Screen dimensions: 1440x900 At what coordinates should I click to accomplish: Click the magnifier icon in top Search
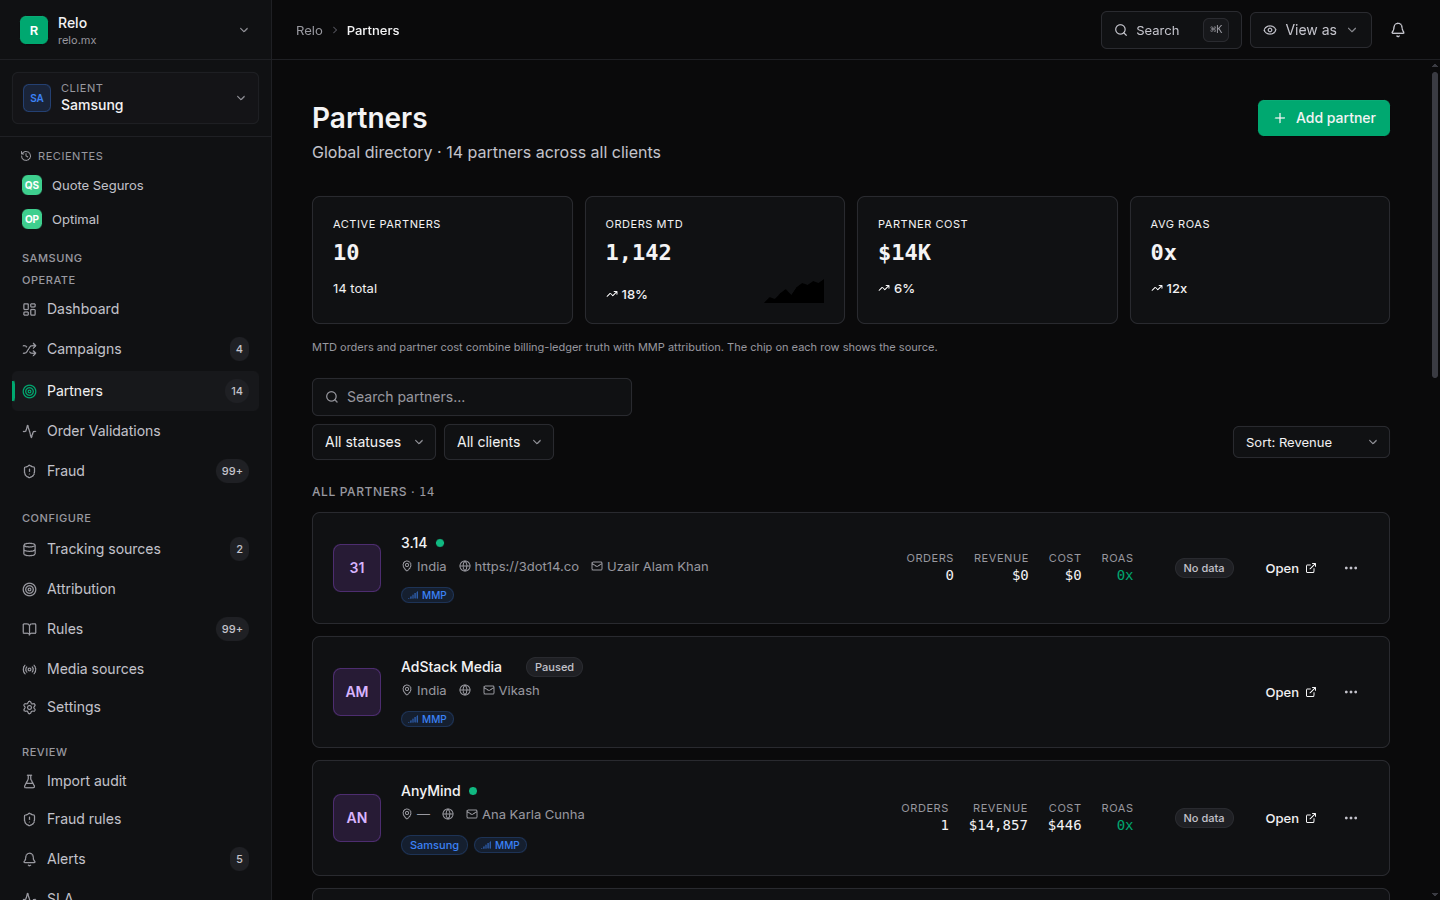click(x=1121, y=30)
